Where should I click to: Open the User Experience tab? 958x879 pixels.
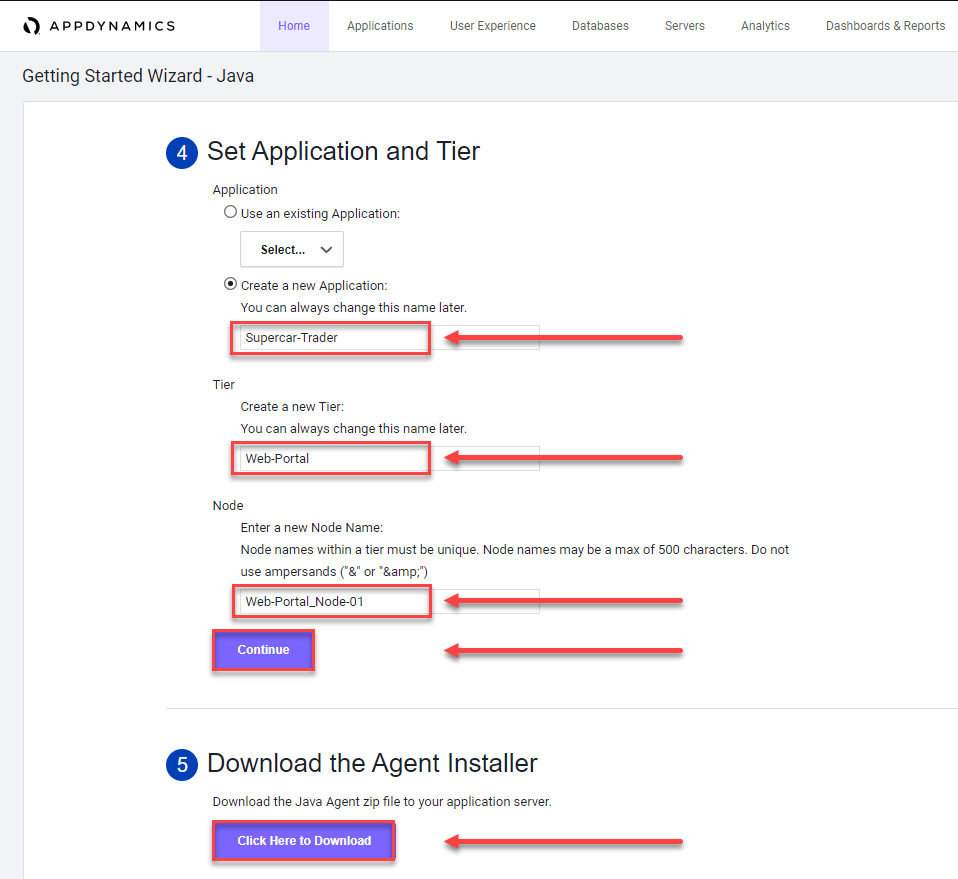point(492,26)
